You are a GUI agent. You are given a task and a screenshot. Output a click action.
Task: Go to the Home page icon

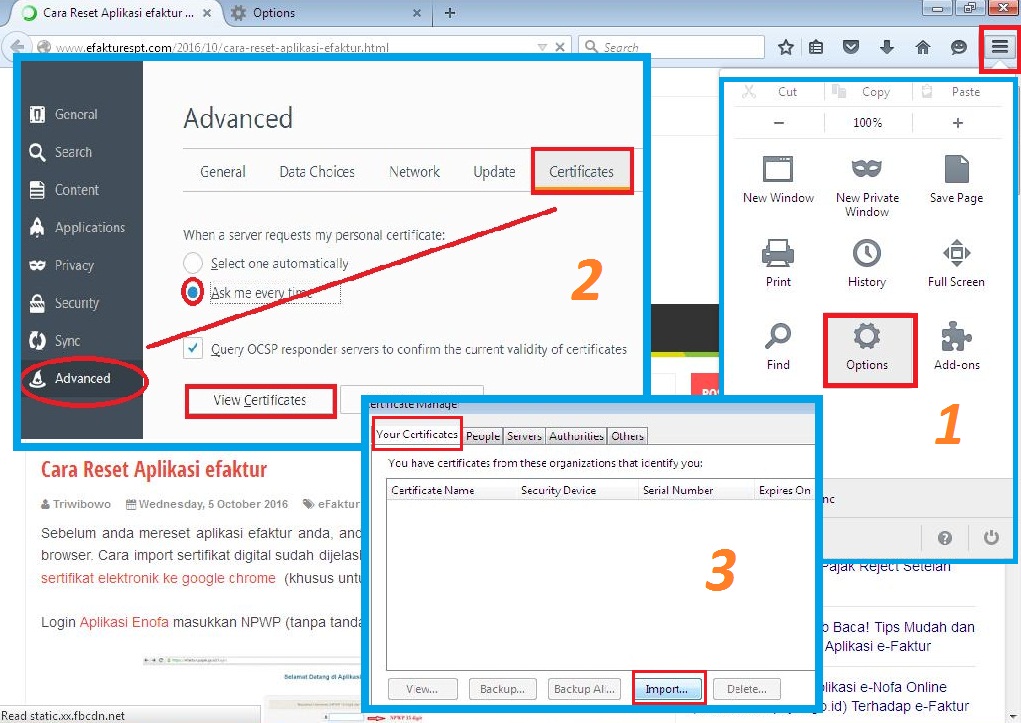point(923,47)
